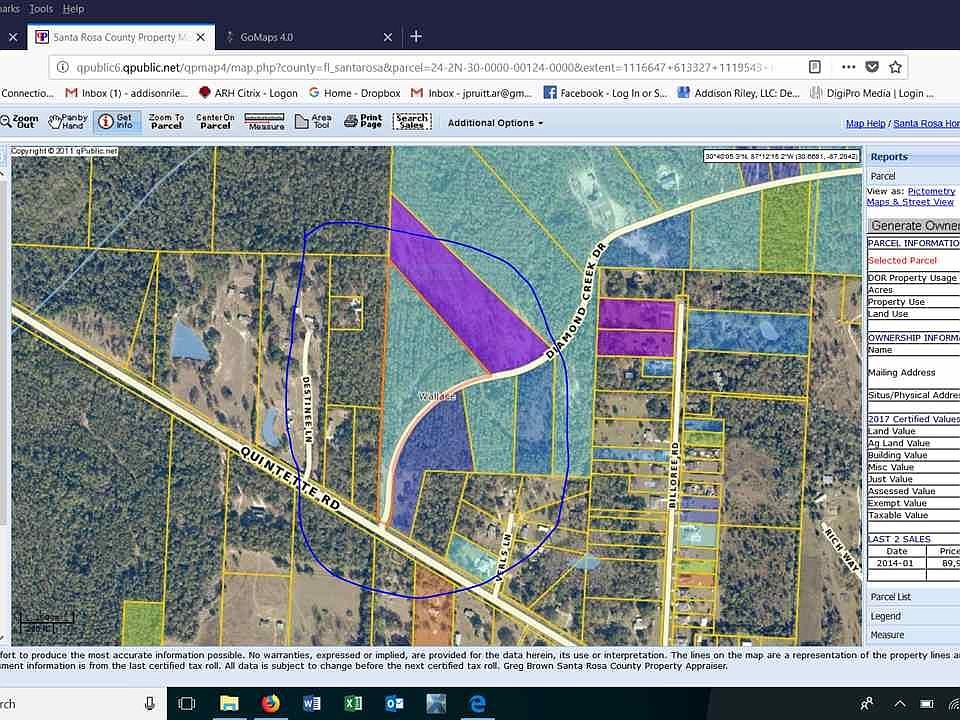Check battery status tray icon
This screenshot has width=960, height=720.
click(927, 704)
